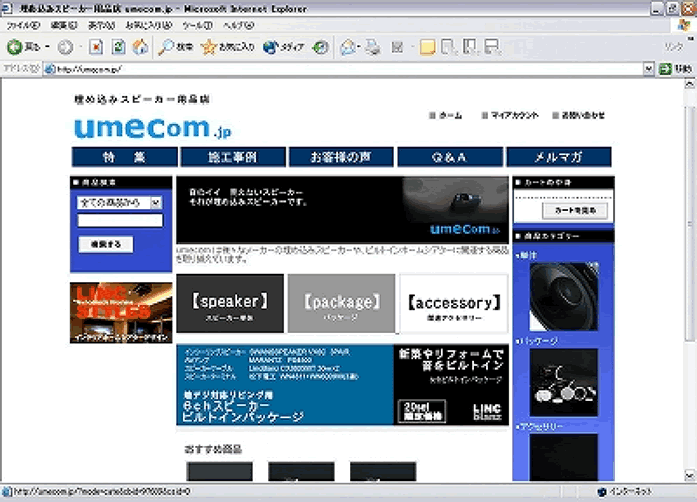Open the Media toolbar button
This screenshot has height=502, width=697.
285,47
